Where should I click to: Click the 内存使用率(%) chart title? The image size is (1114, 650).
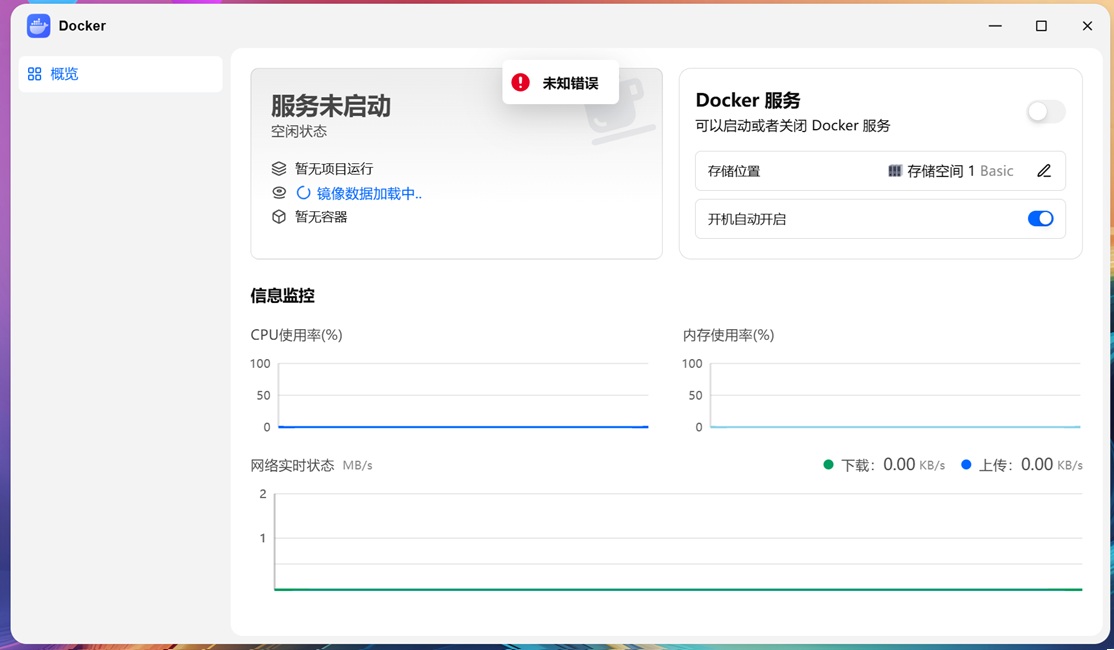[x=728, y=335]
